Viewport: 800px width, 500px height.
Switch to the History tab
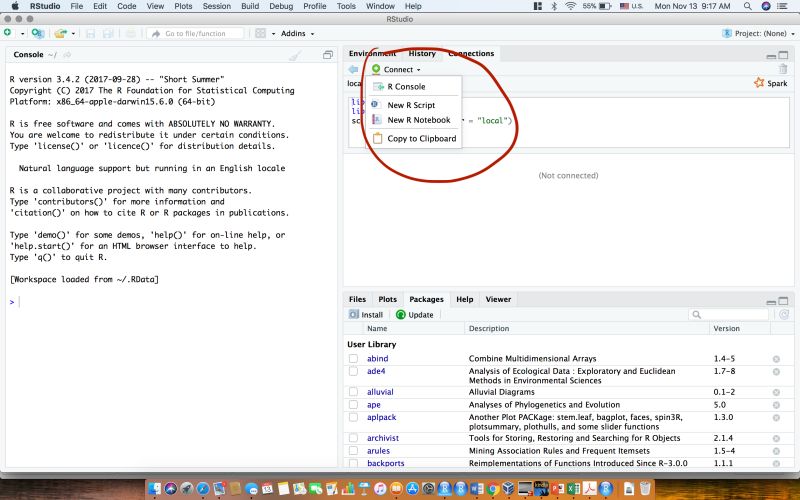pos(422,54)
